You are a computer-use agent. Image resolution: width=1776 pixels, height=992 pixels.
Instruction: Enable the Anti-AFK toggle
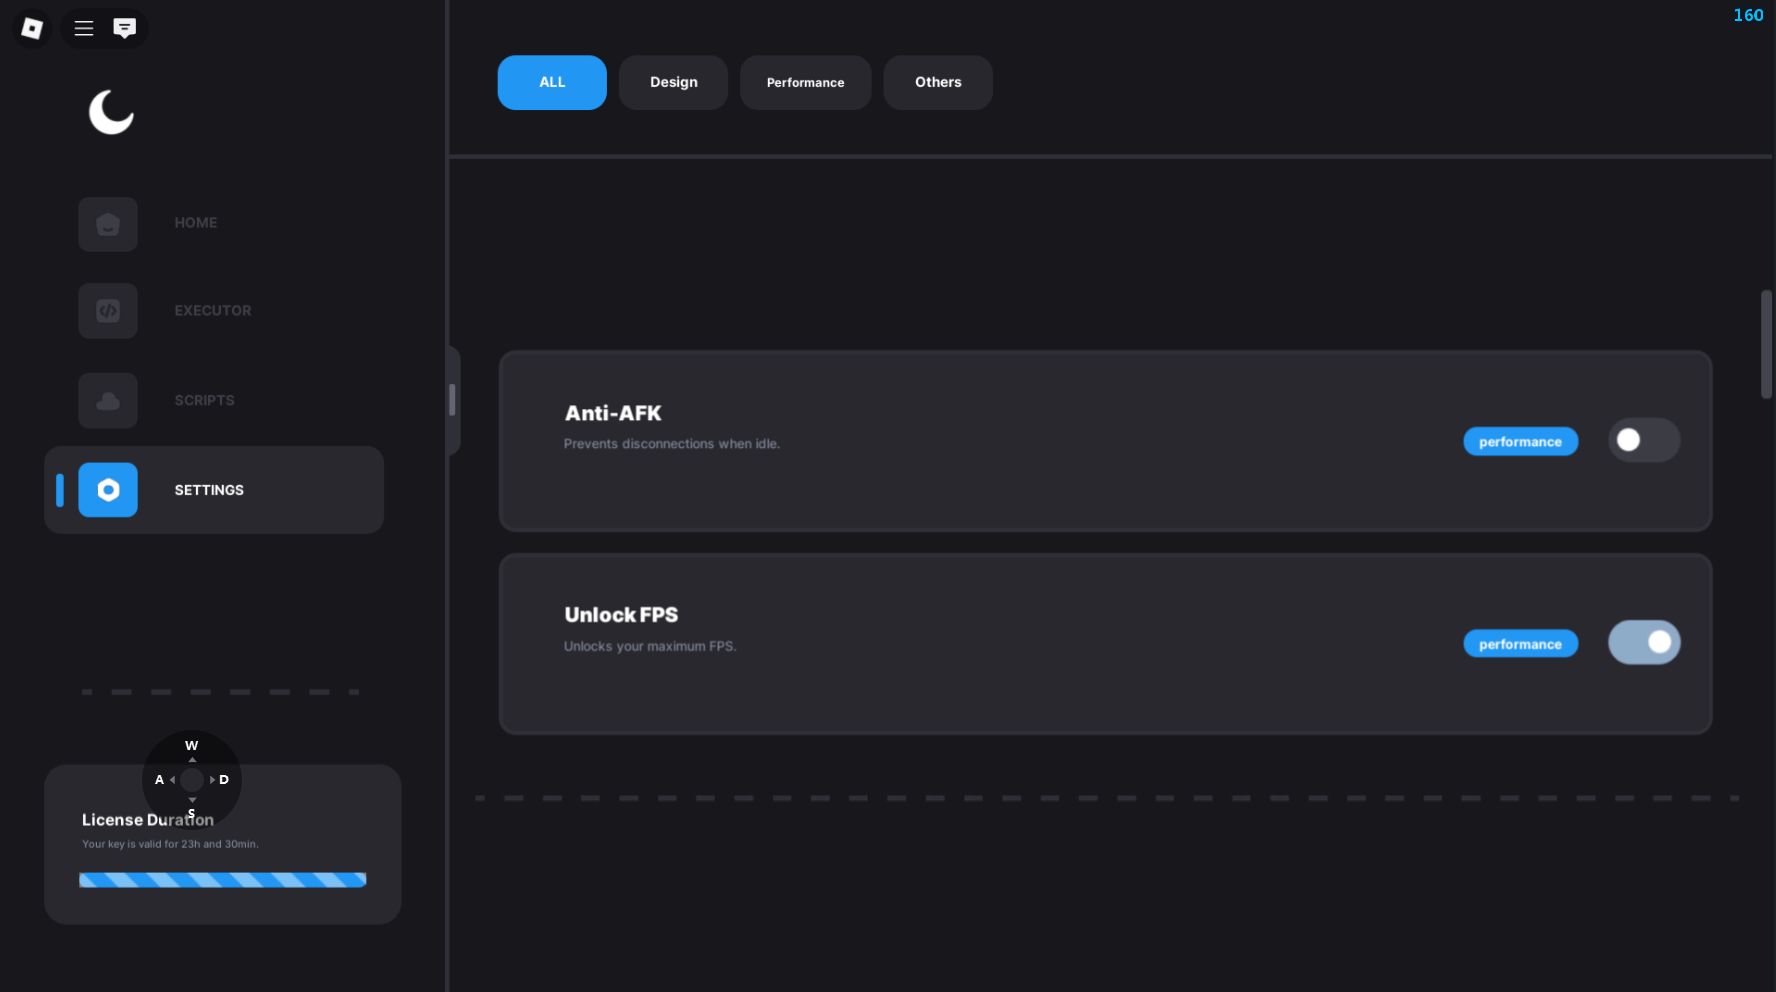(x=1643, y=440)
